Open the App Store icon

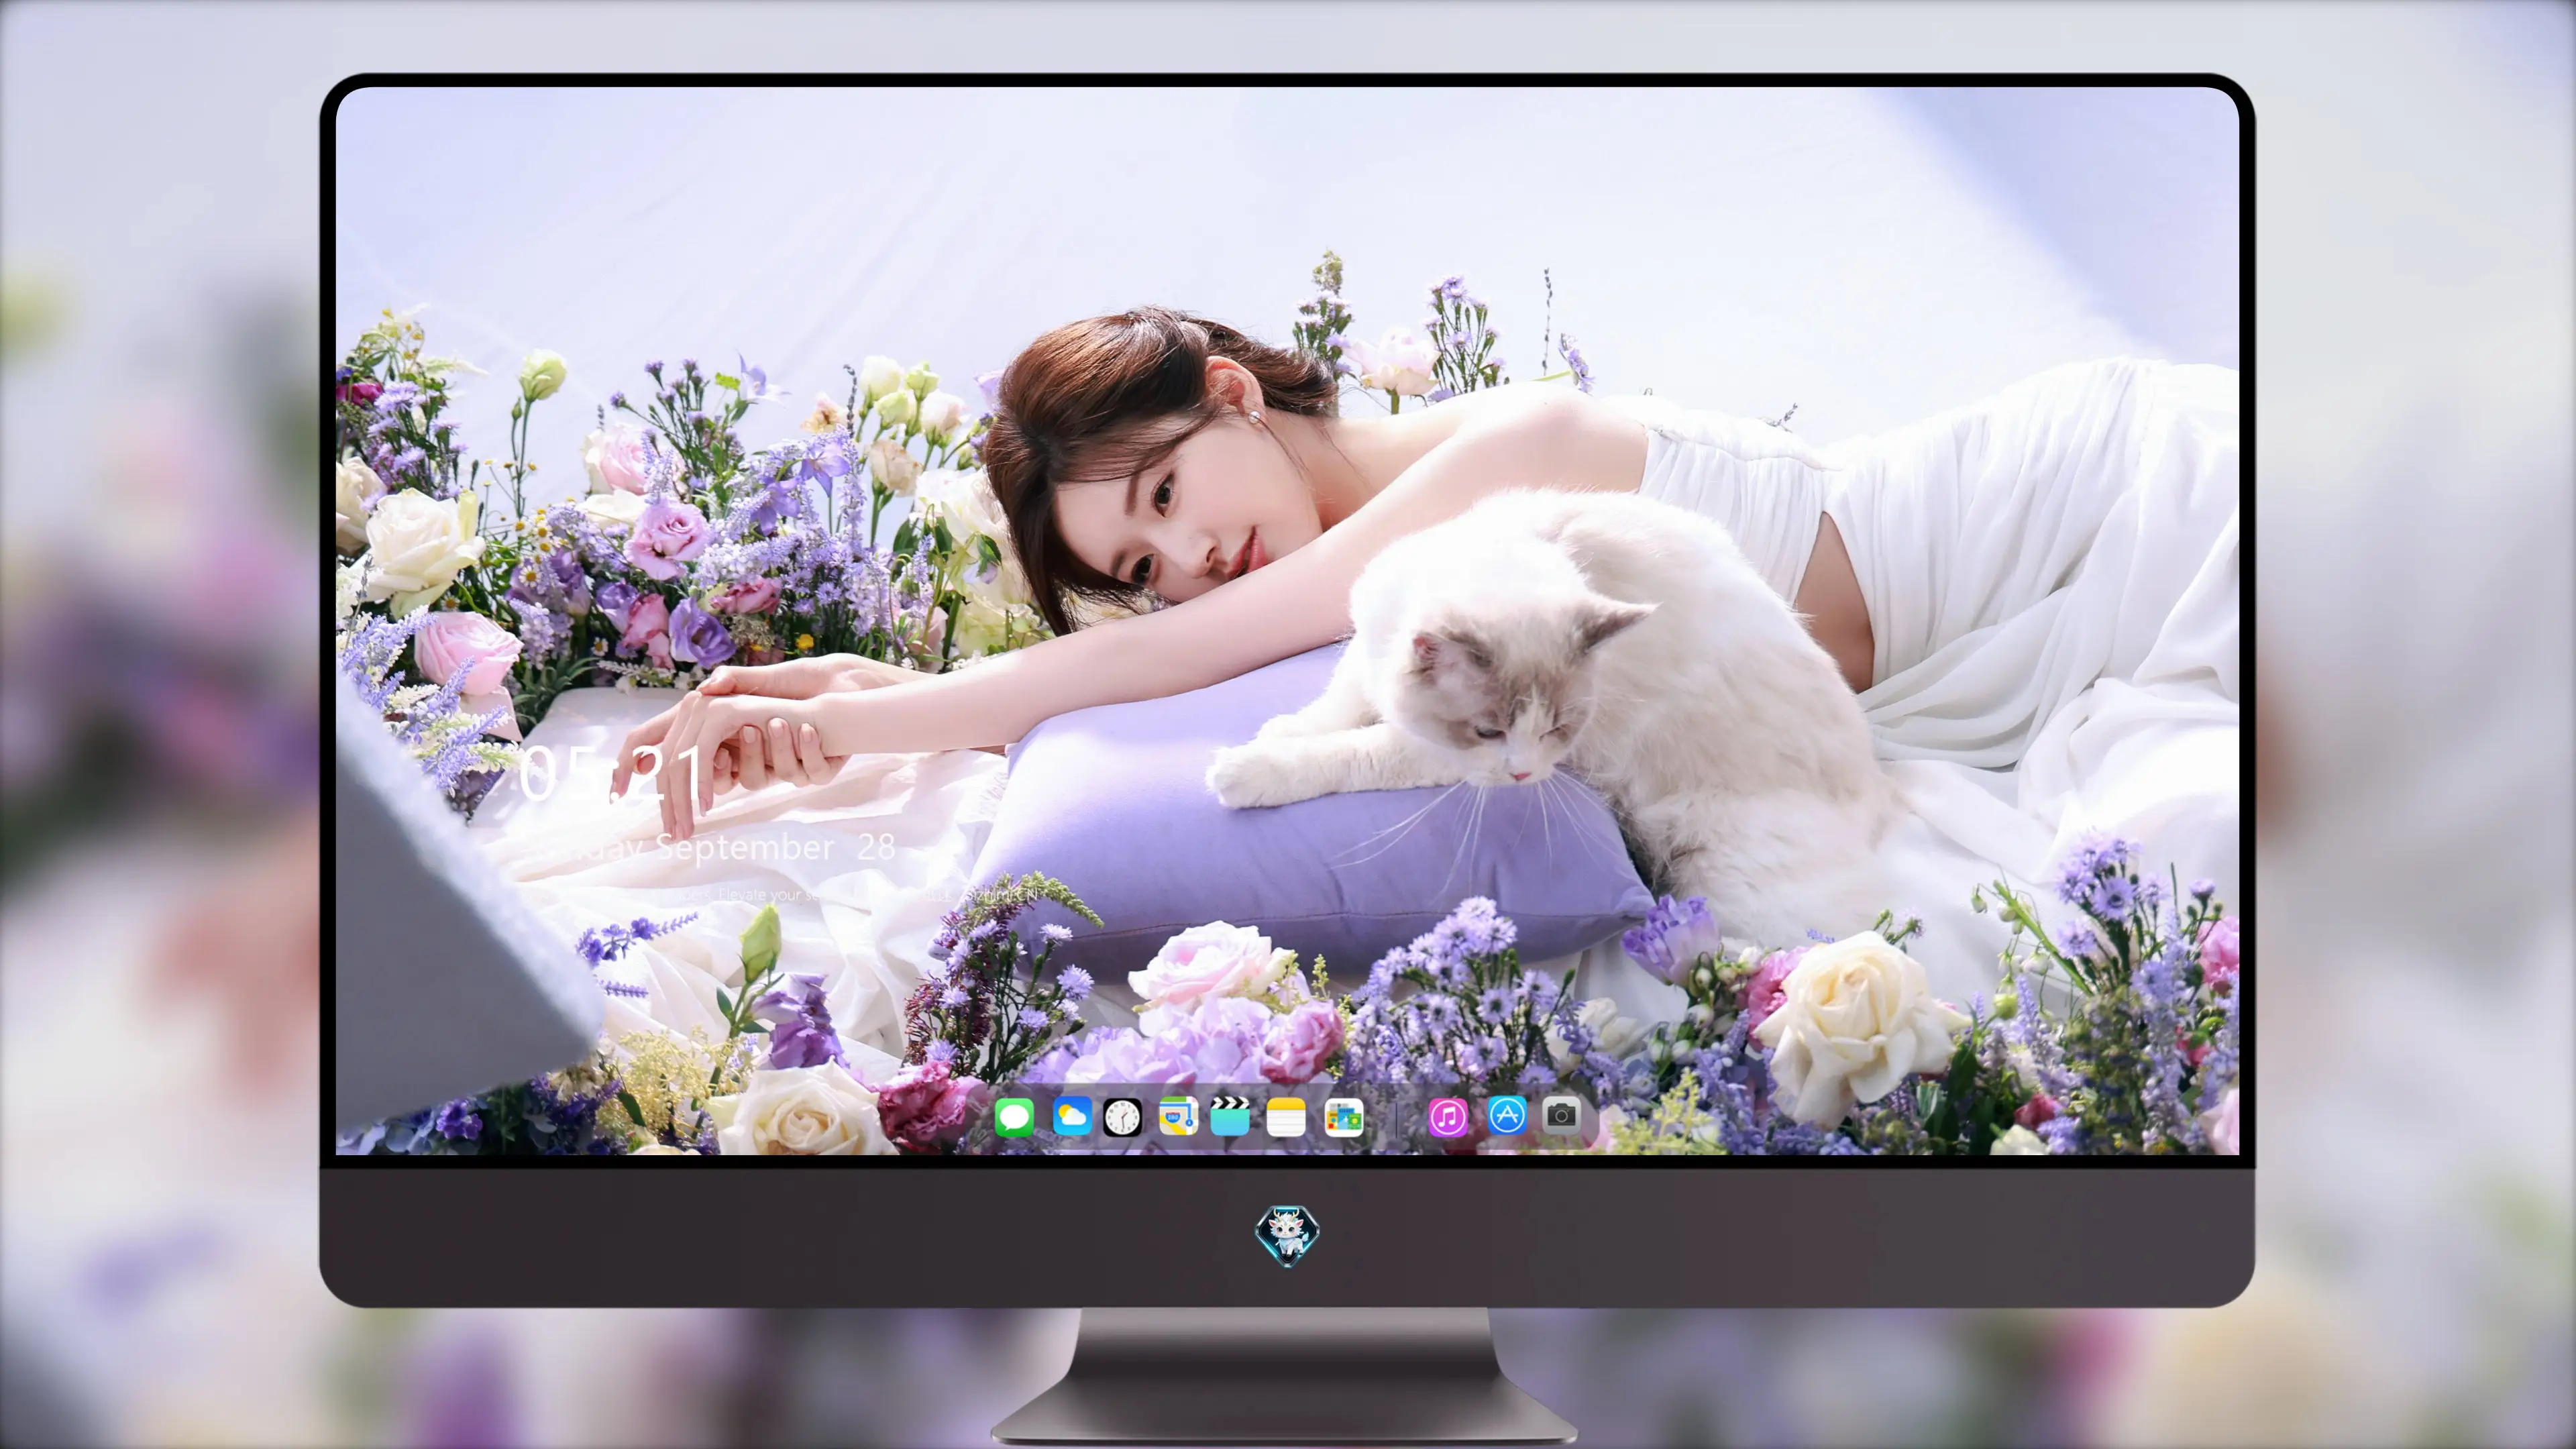click(x=1507, y=1115)
